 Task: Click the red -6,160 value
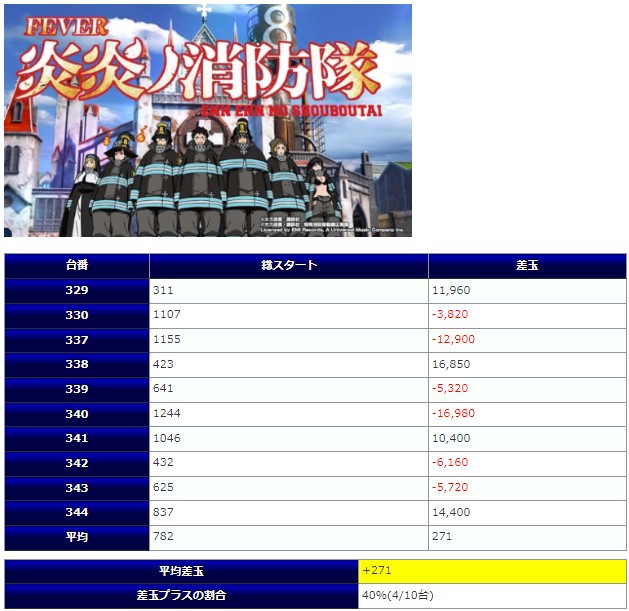tap(450, 463)
